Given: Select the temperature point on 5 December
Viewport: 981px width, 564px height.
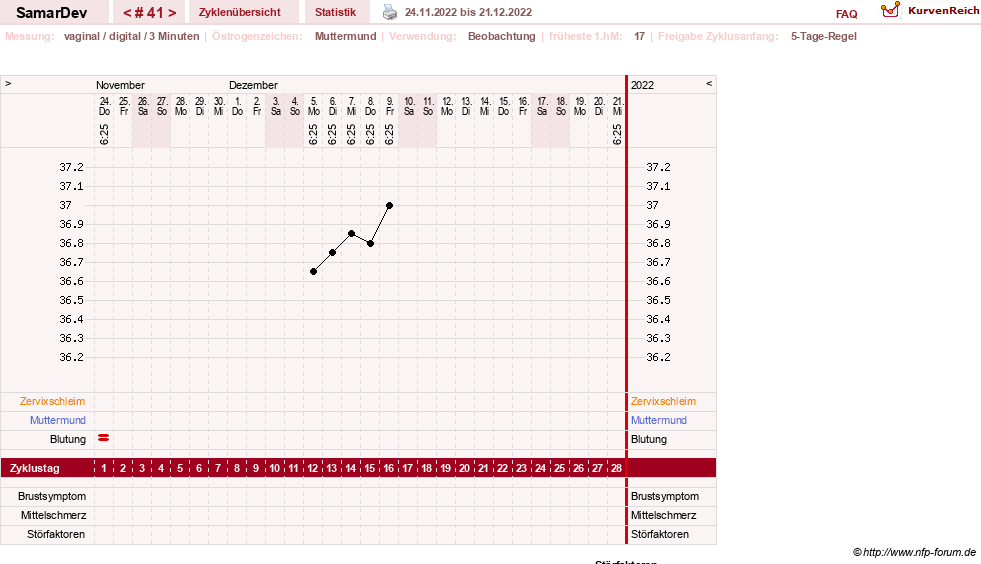Looking at the screenshot, I should [313, 272].
